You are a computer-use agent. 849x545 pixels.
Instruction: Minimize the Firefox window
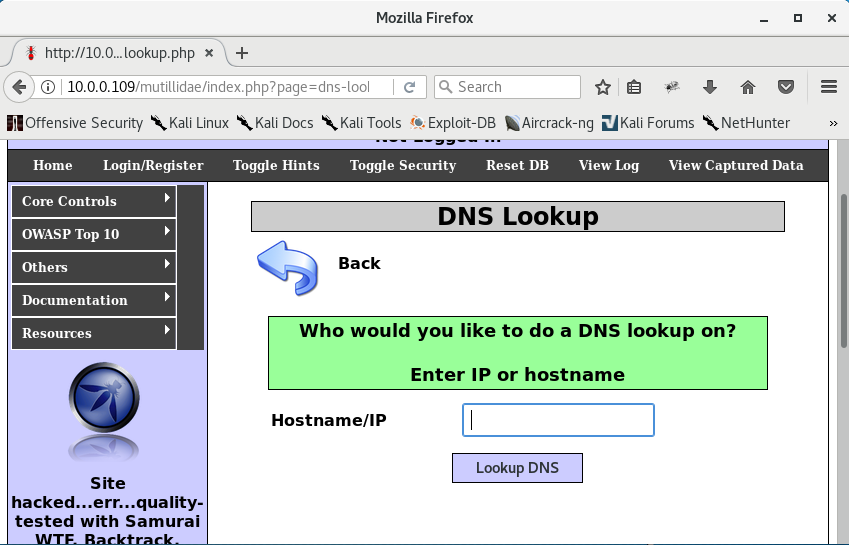(764, 18)
